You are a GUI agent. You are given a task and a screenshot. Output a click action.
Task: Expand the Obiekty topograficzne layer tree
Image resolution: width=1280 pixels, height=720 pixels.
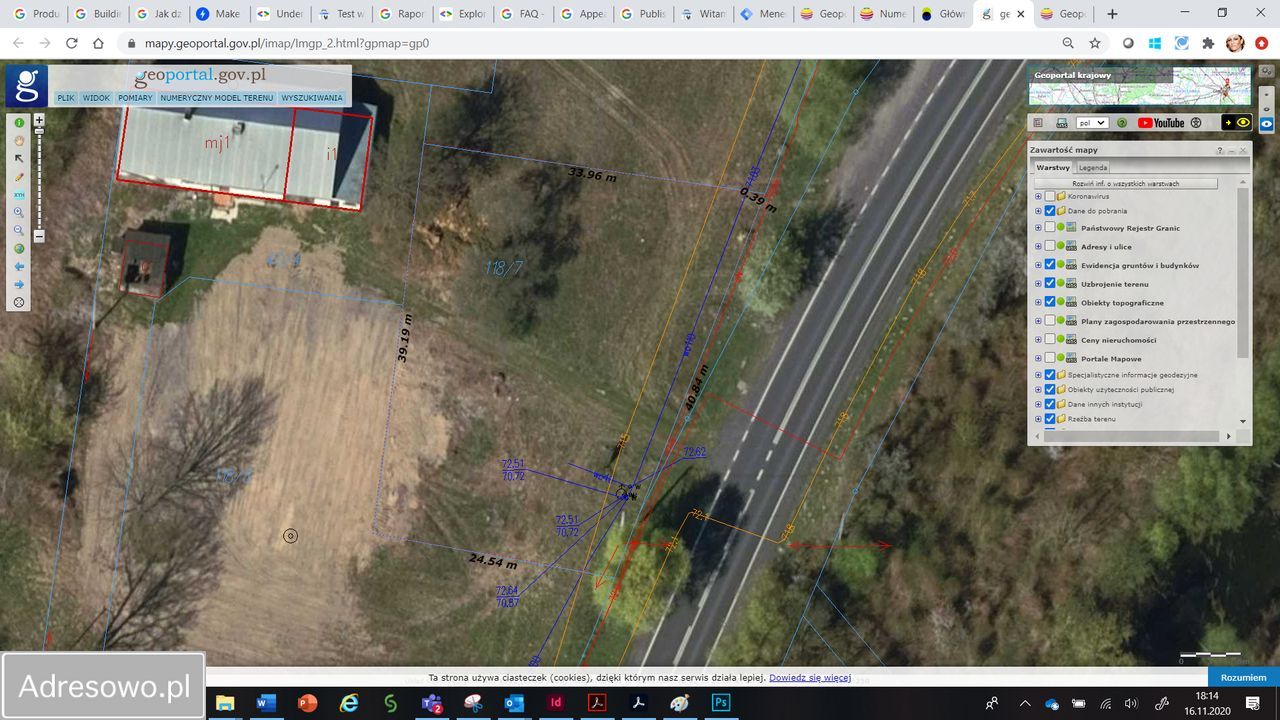click(x=1038, y=303)
